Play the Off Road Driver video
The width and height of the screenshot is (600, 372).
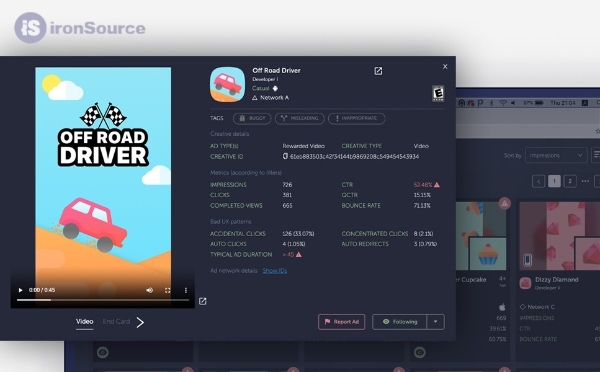tap(20, 290)
